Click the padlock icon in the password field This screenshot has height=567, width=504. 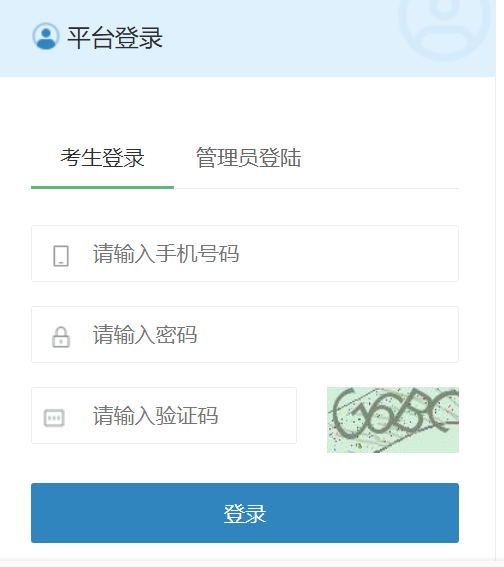[61, 337]
